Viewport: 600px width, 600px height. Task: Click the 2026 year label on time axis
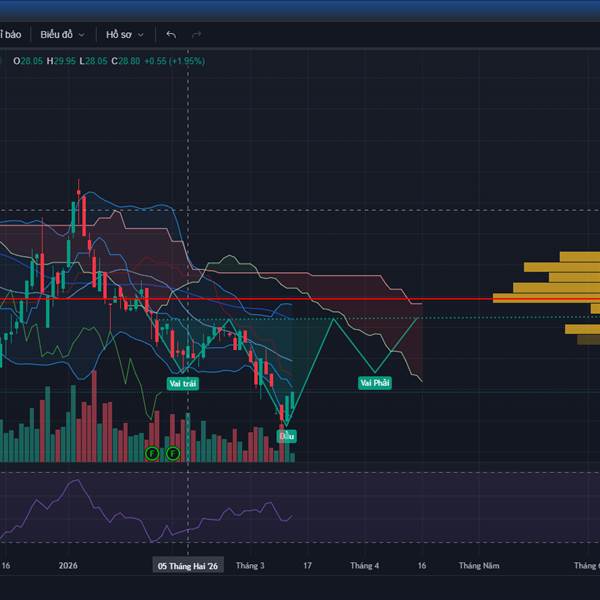[68, 566]
